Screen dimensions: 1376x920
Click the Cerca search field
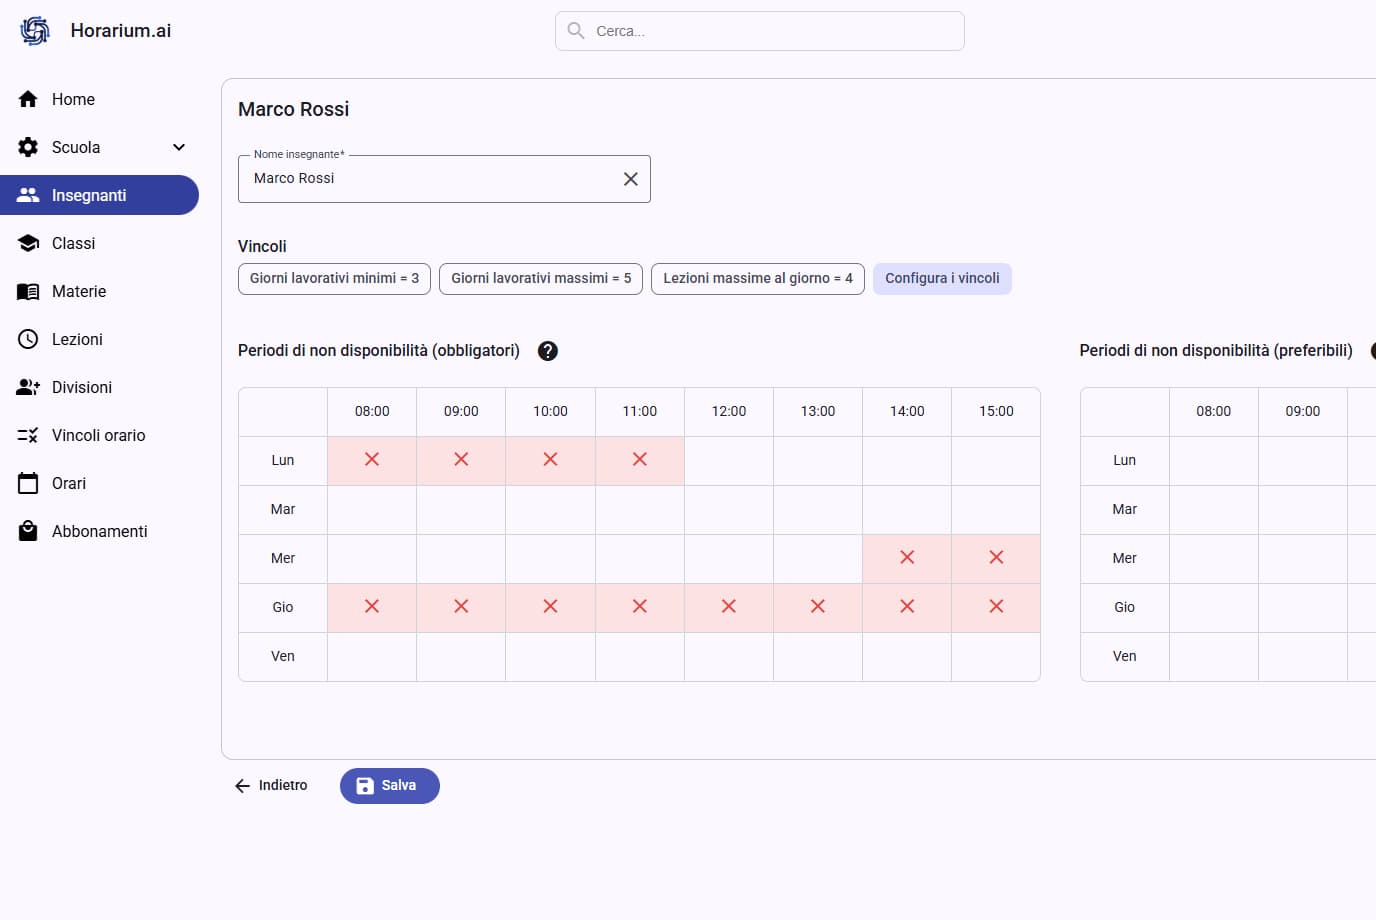(x=760, y=31)
